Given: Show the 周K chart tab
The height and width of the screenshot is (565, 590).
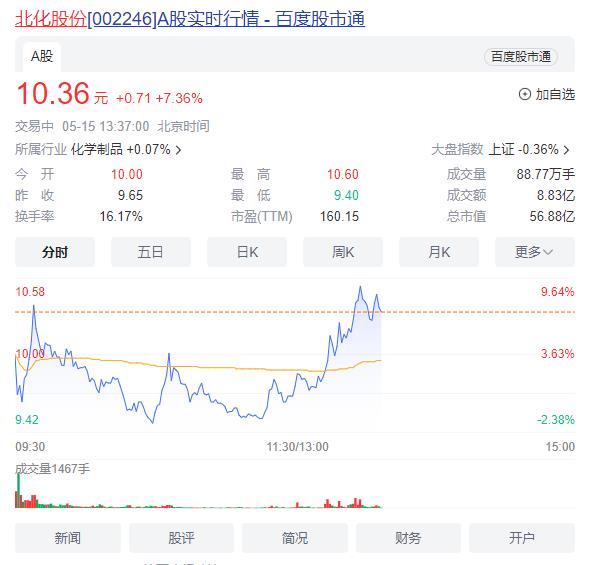Looking at the screenshot, I should coord(343,252).
